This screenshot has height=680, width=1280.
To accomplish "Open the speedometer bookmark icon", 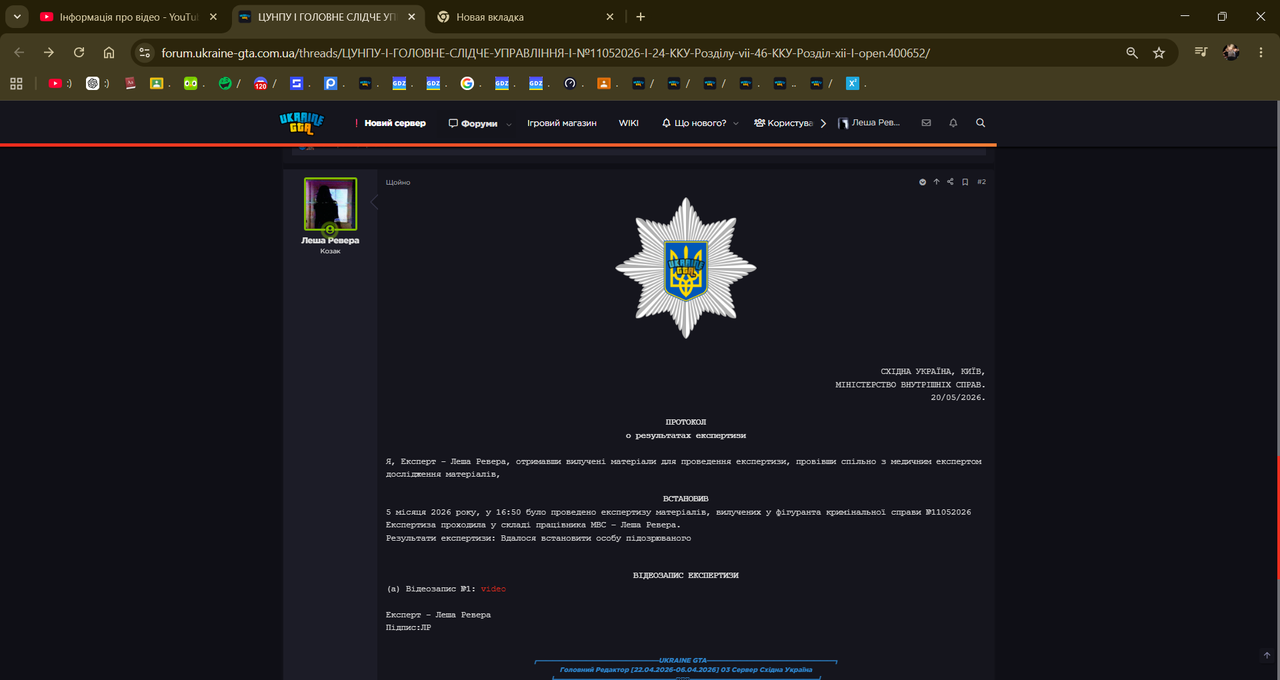I will tap(570, 84).
